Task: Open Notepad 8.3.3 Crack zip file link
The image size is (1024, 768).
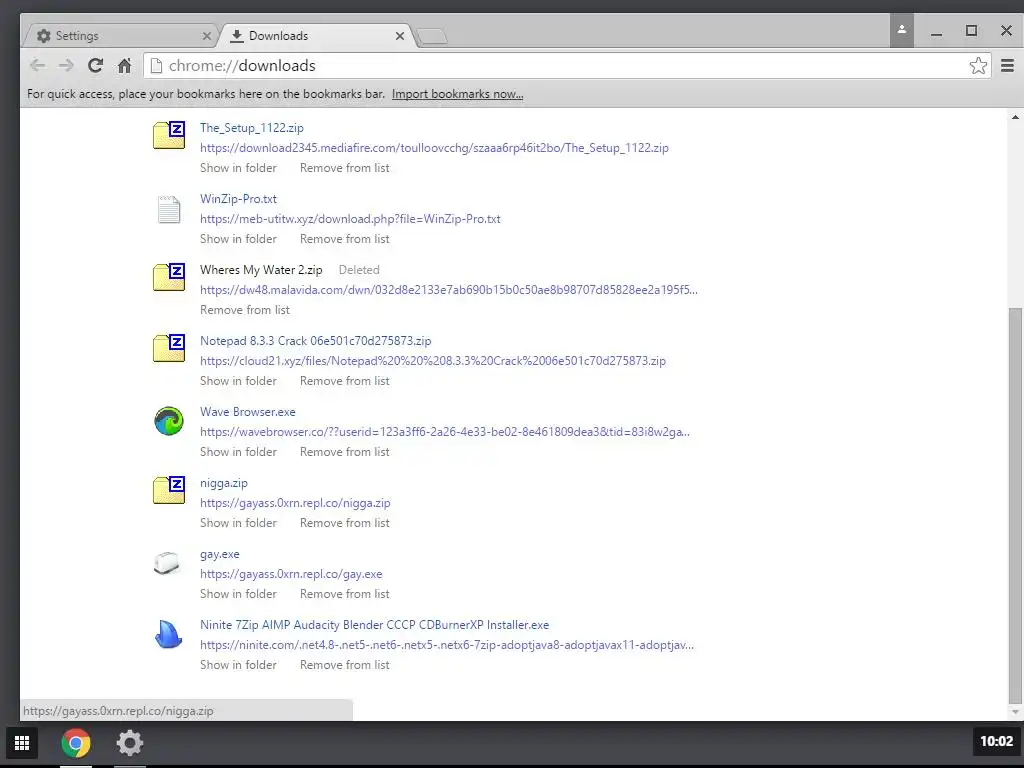Action: pos(315,341)
